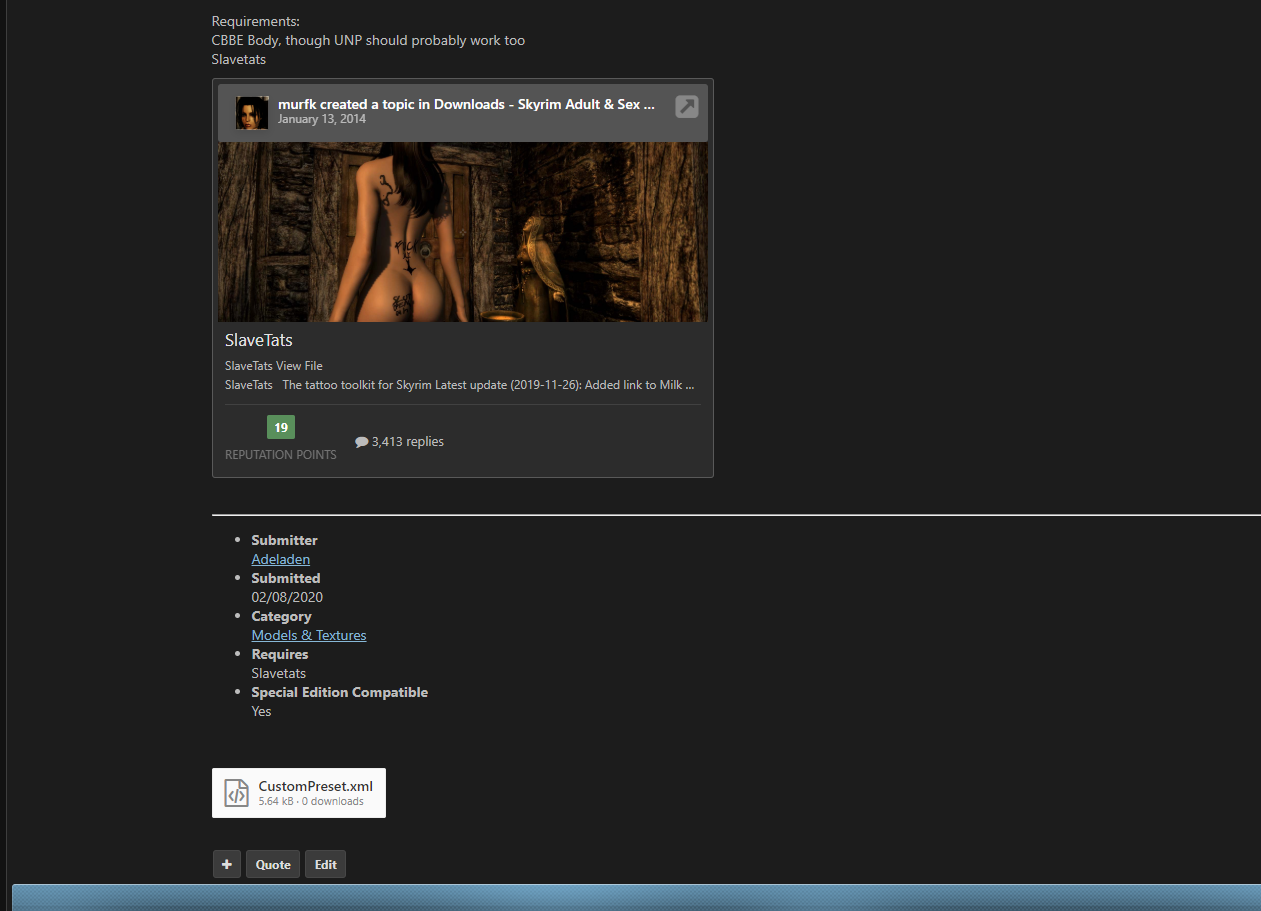Open the Models & Textures category link

309,635
